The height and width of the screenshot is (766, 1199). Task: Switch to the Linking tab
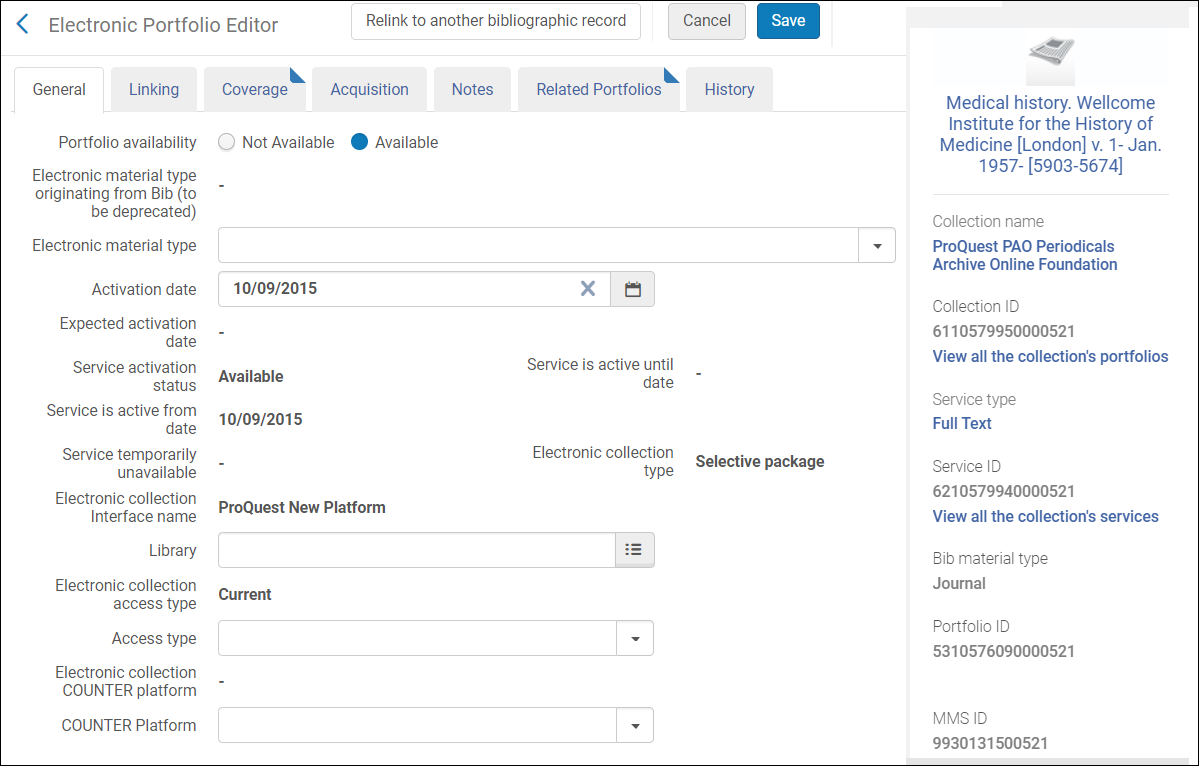pos(154,89)
